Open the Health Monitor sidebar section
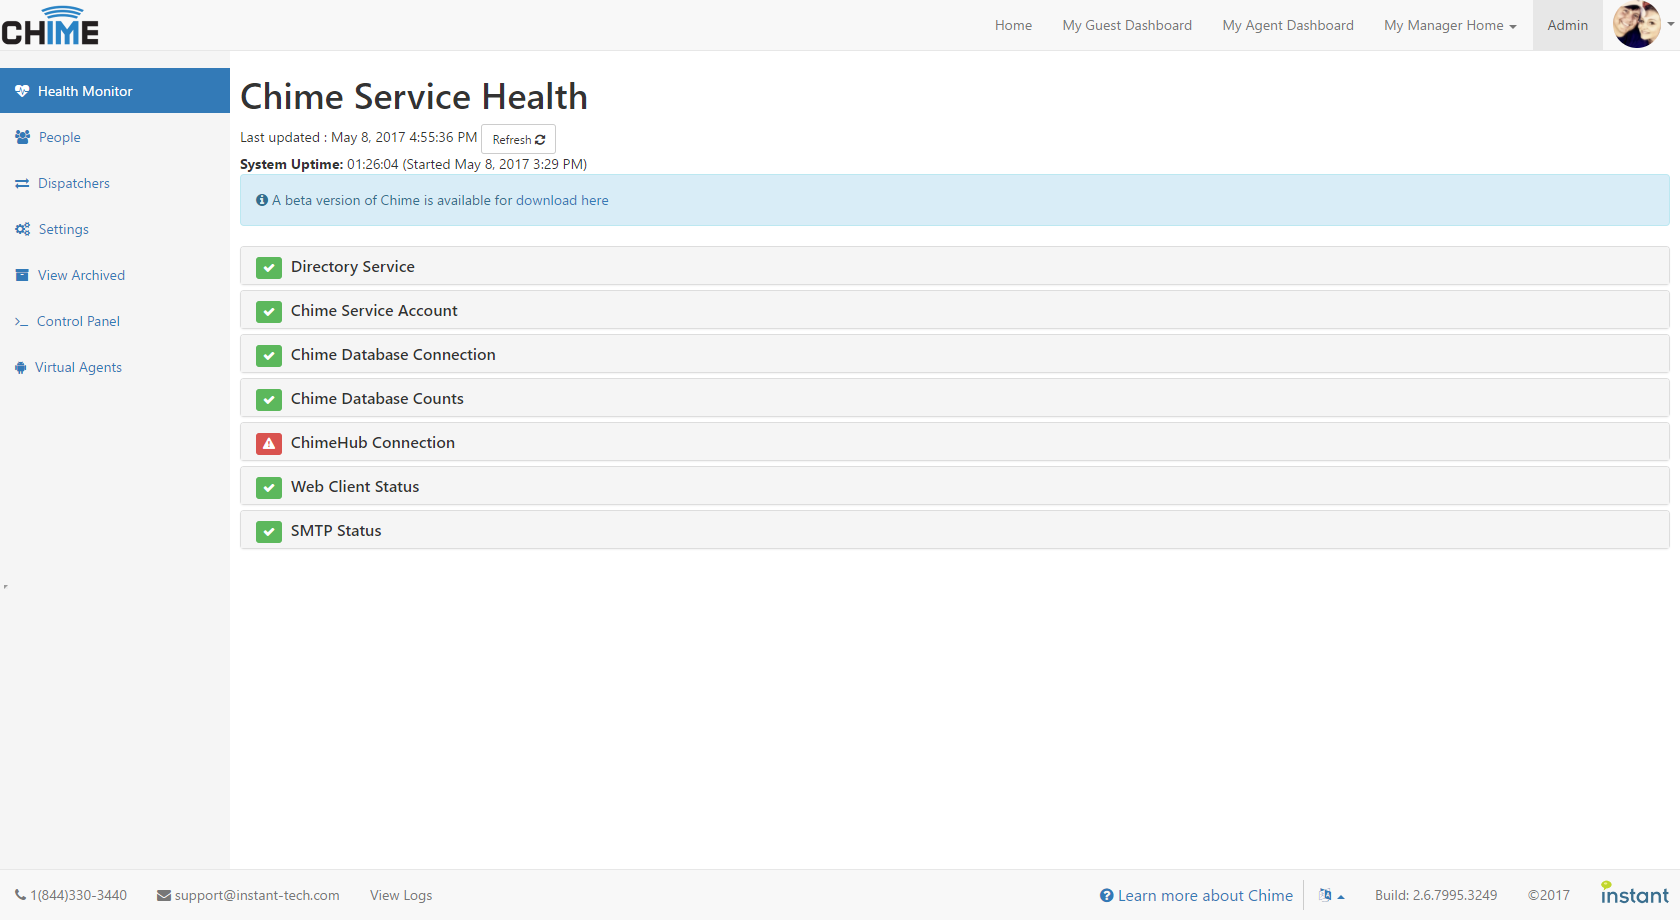1680x920 pixels. [115, 91]
